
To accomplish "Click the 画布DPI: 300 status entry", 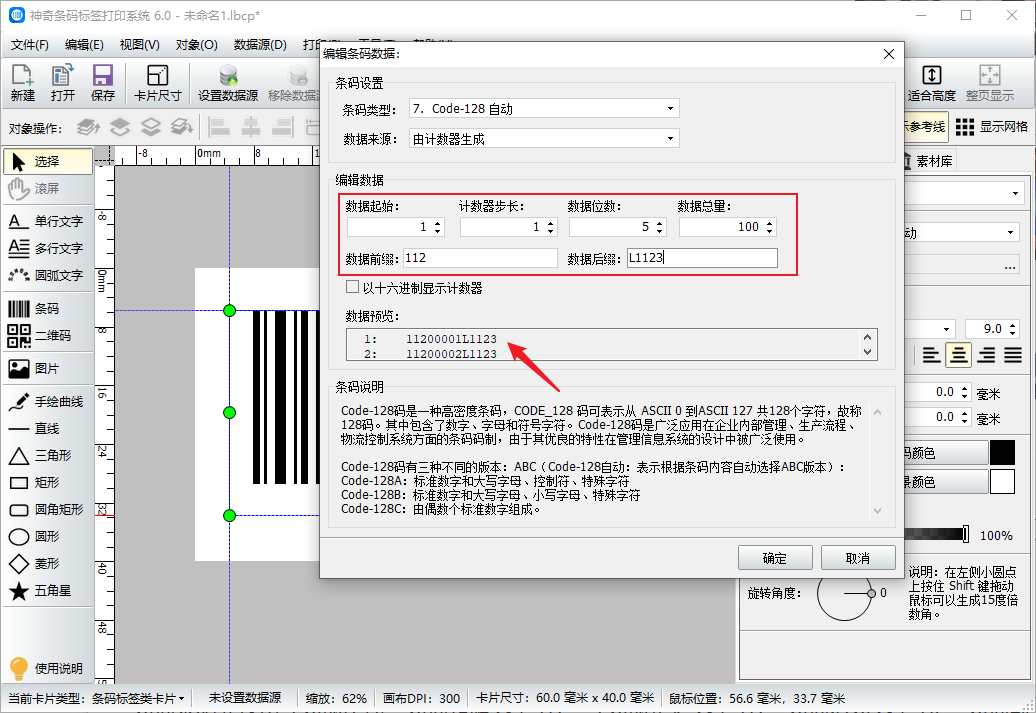I will point(422,698).
